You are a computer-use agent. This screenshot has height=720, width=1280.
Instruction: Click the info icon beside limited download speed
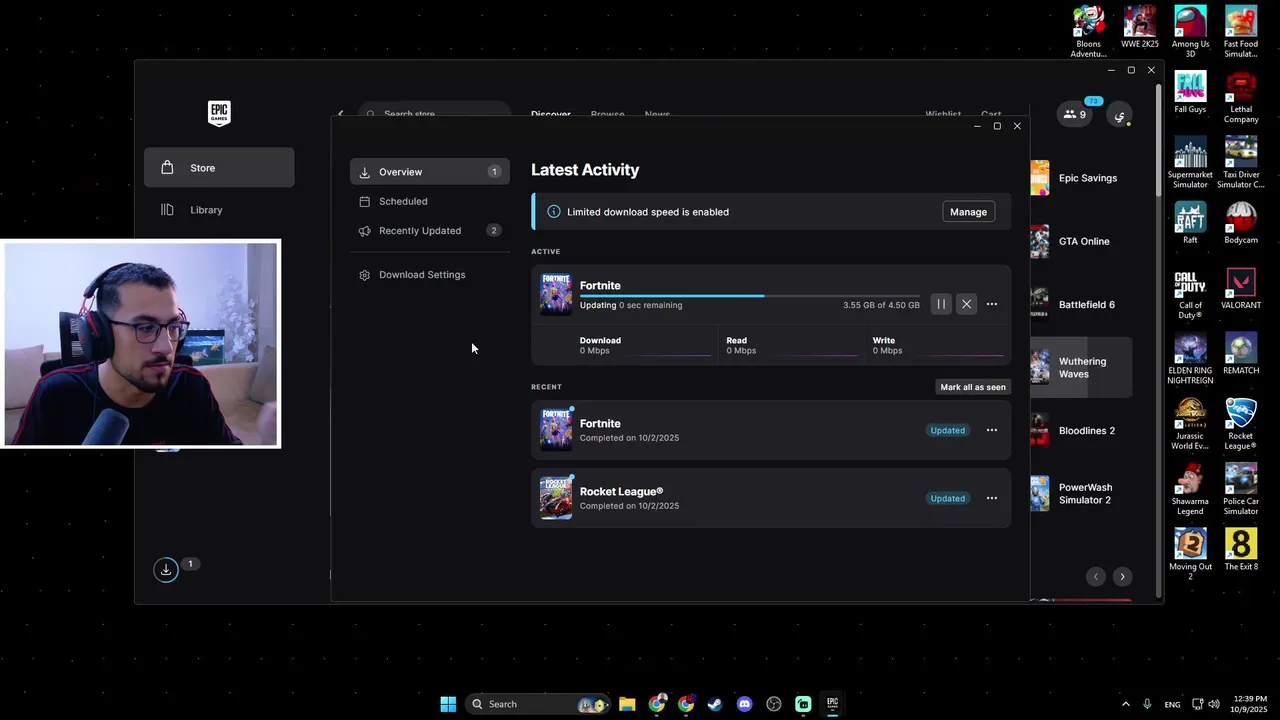coord(553,212)
